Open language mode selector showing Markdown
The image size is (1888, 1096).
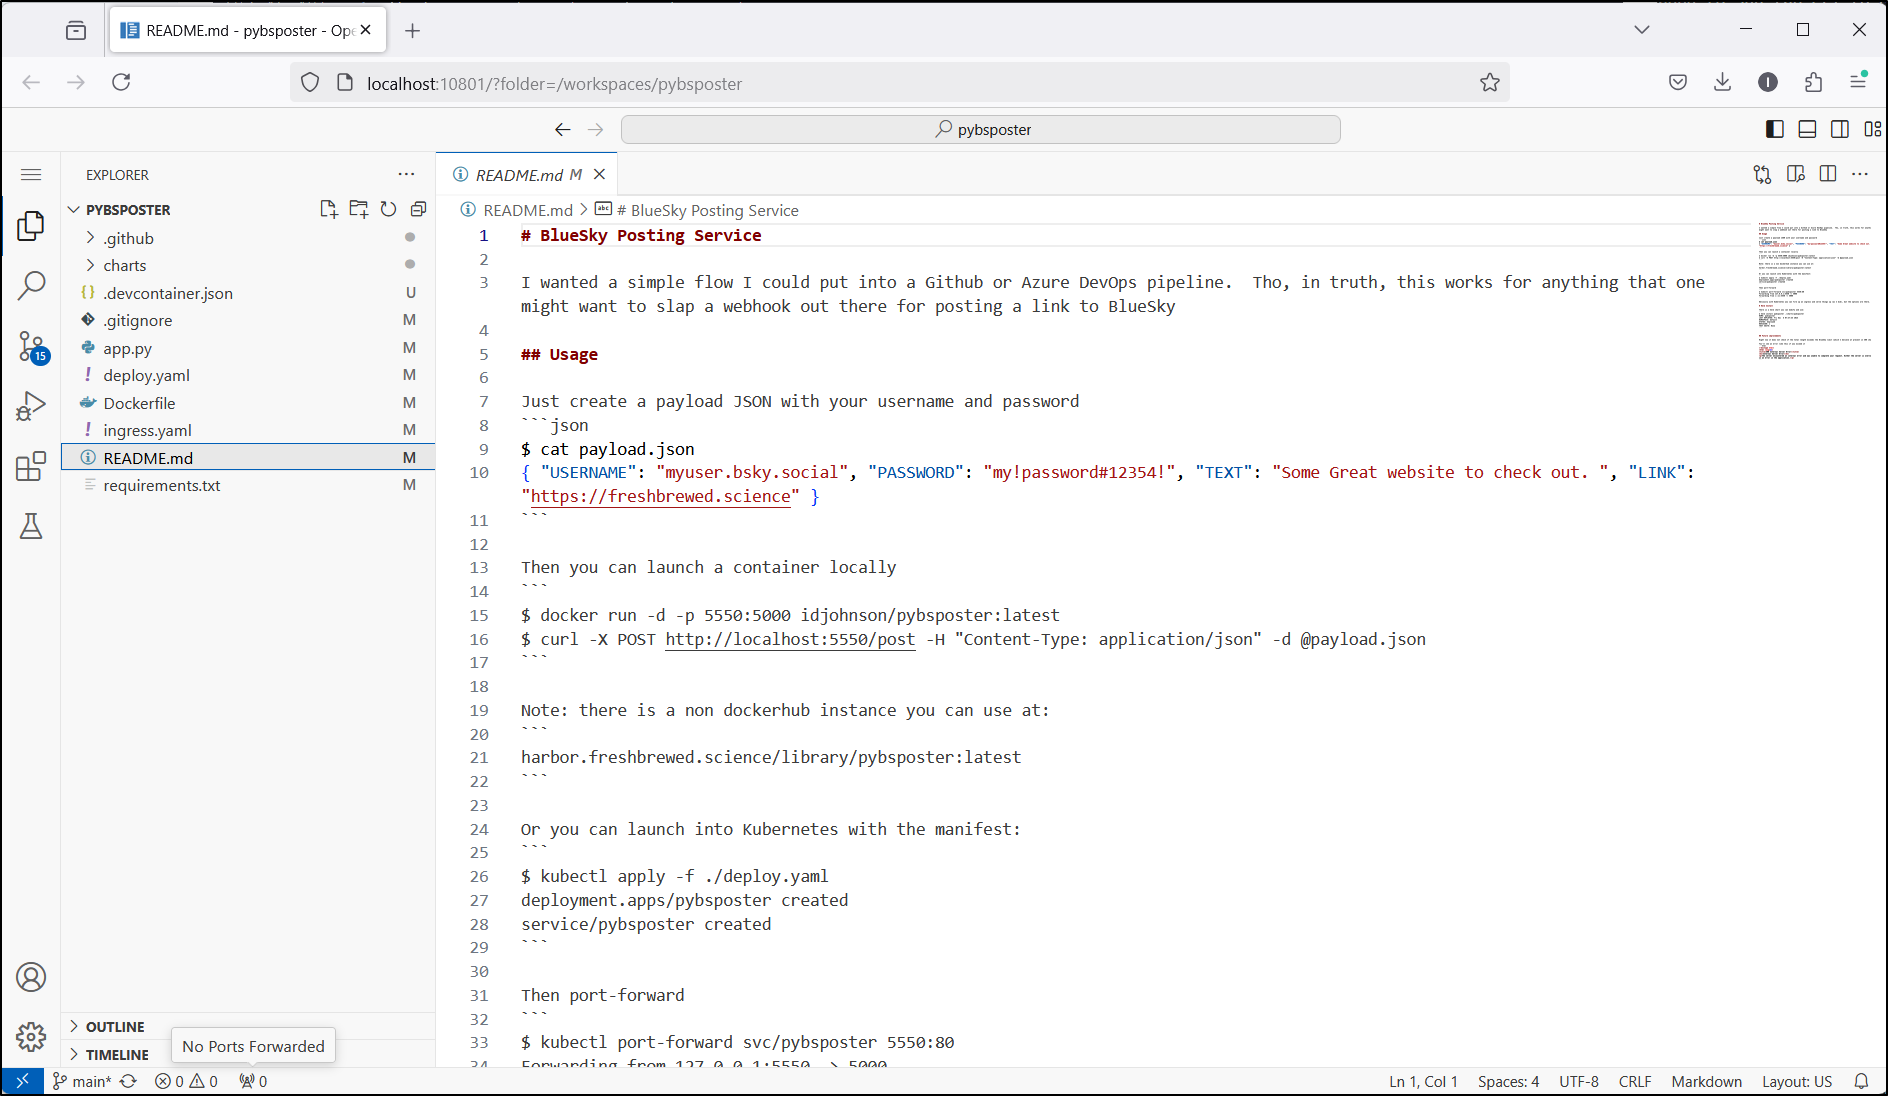[1706, 1081]
